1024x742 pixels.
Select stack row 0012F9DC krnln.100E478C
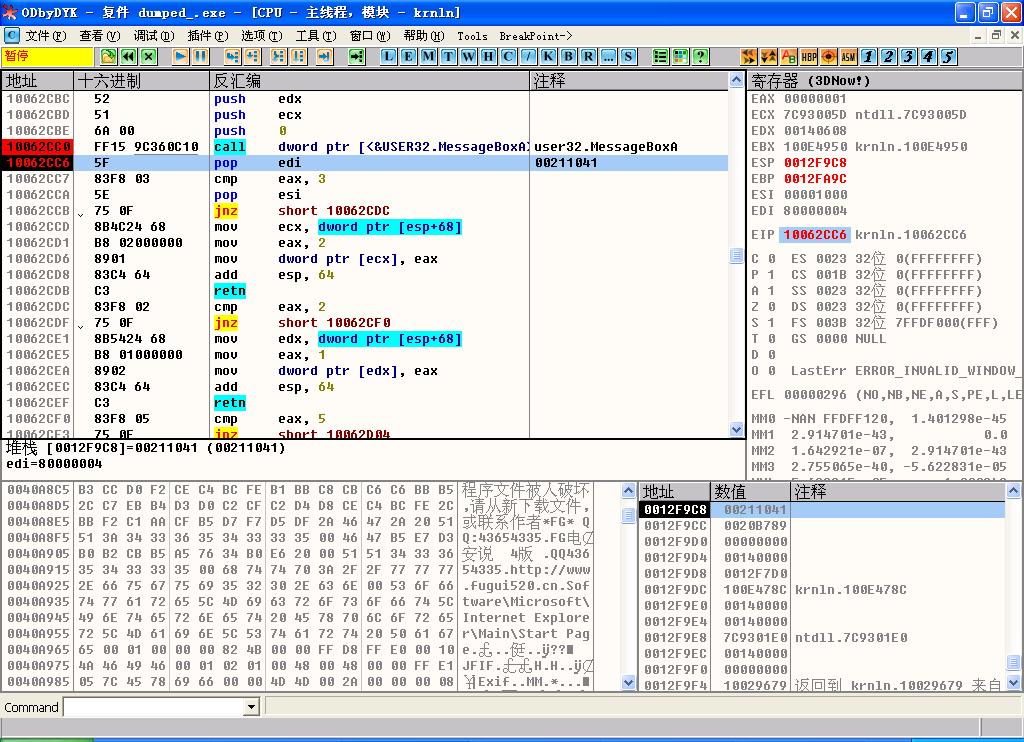click(x=822, y=590)
